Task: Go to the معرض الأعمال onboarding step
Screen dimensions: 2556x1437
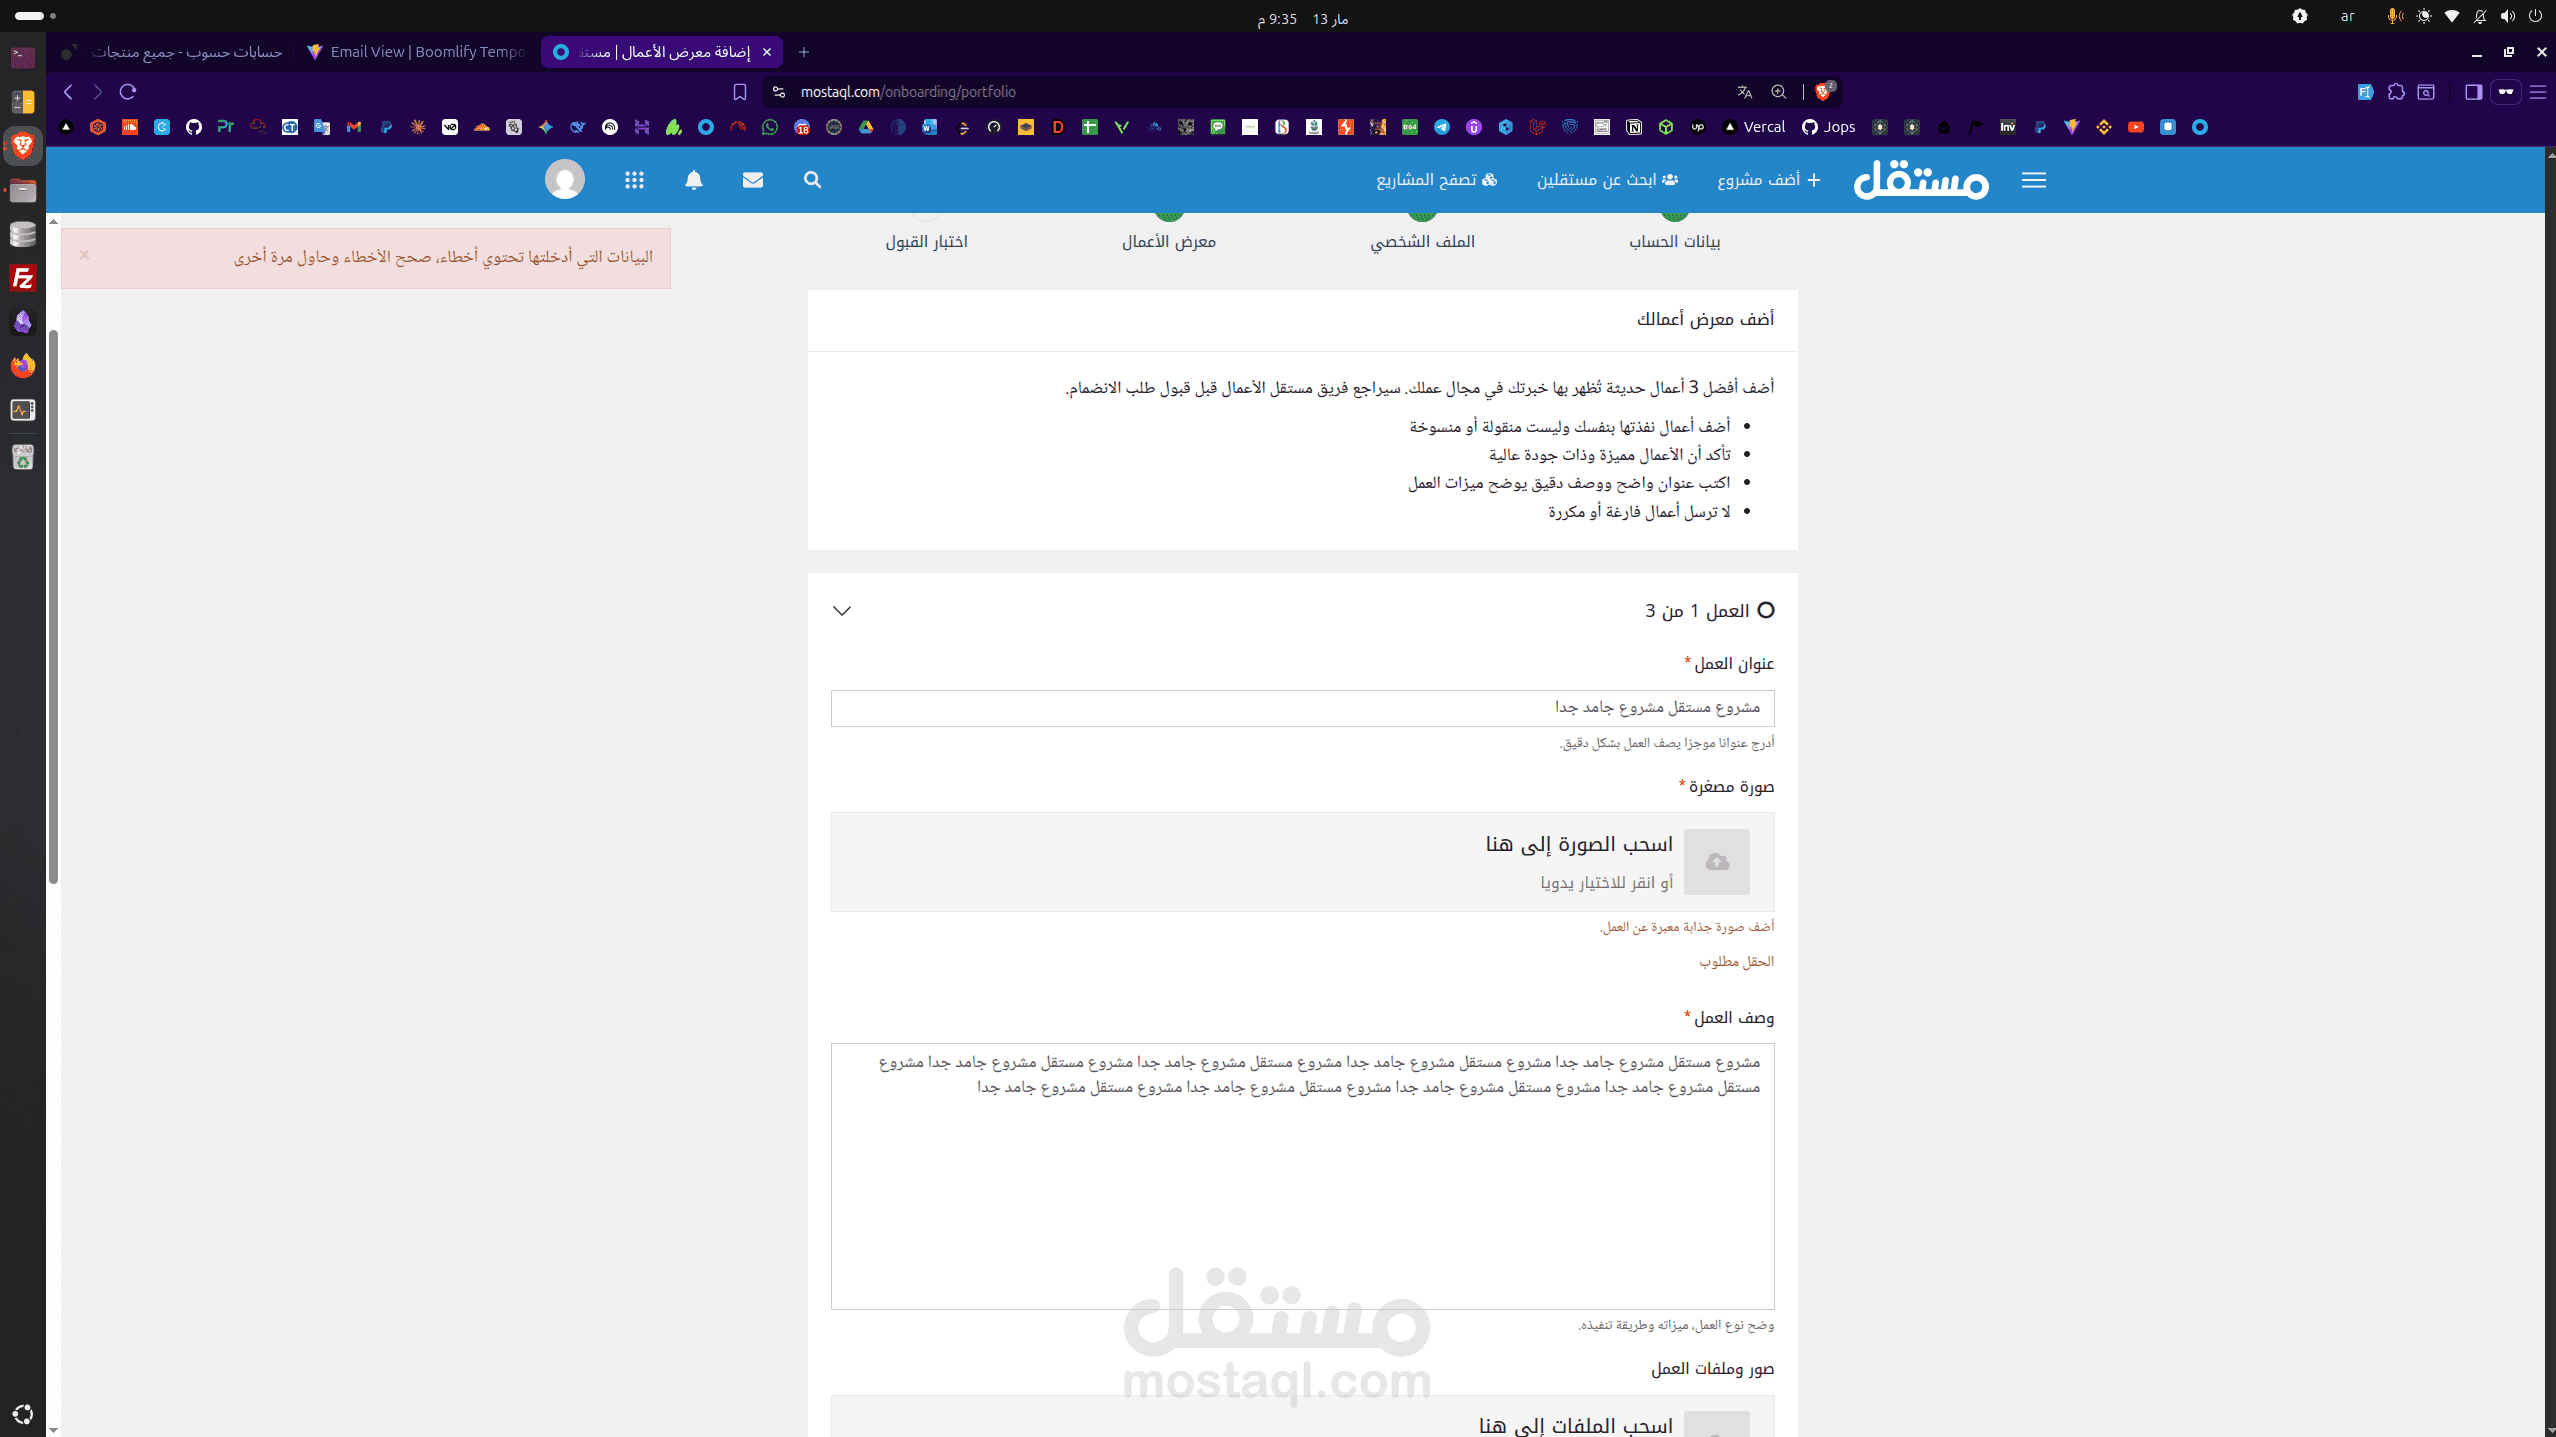Action: tap(1169, 241)
